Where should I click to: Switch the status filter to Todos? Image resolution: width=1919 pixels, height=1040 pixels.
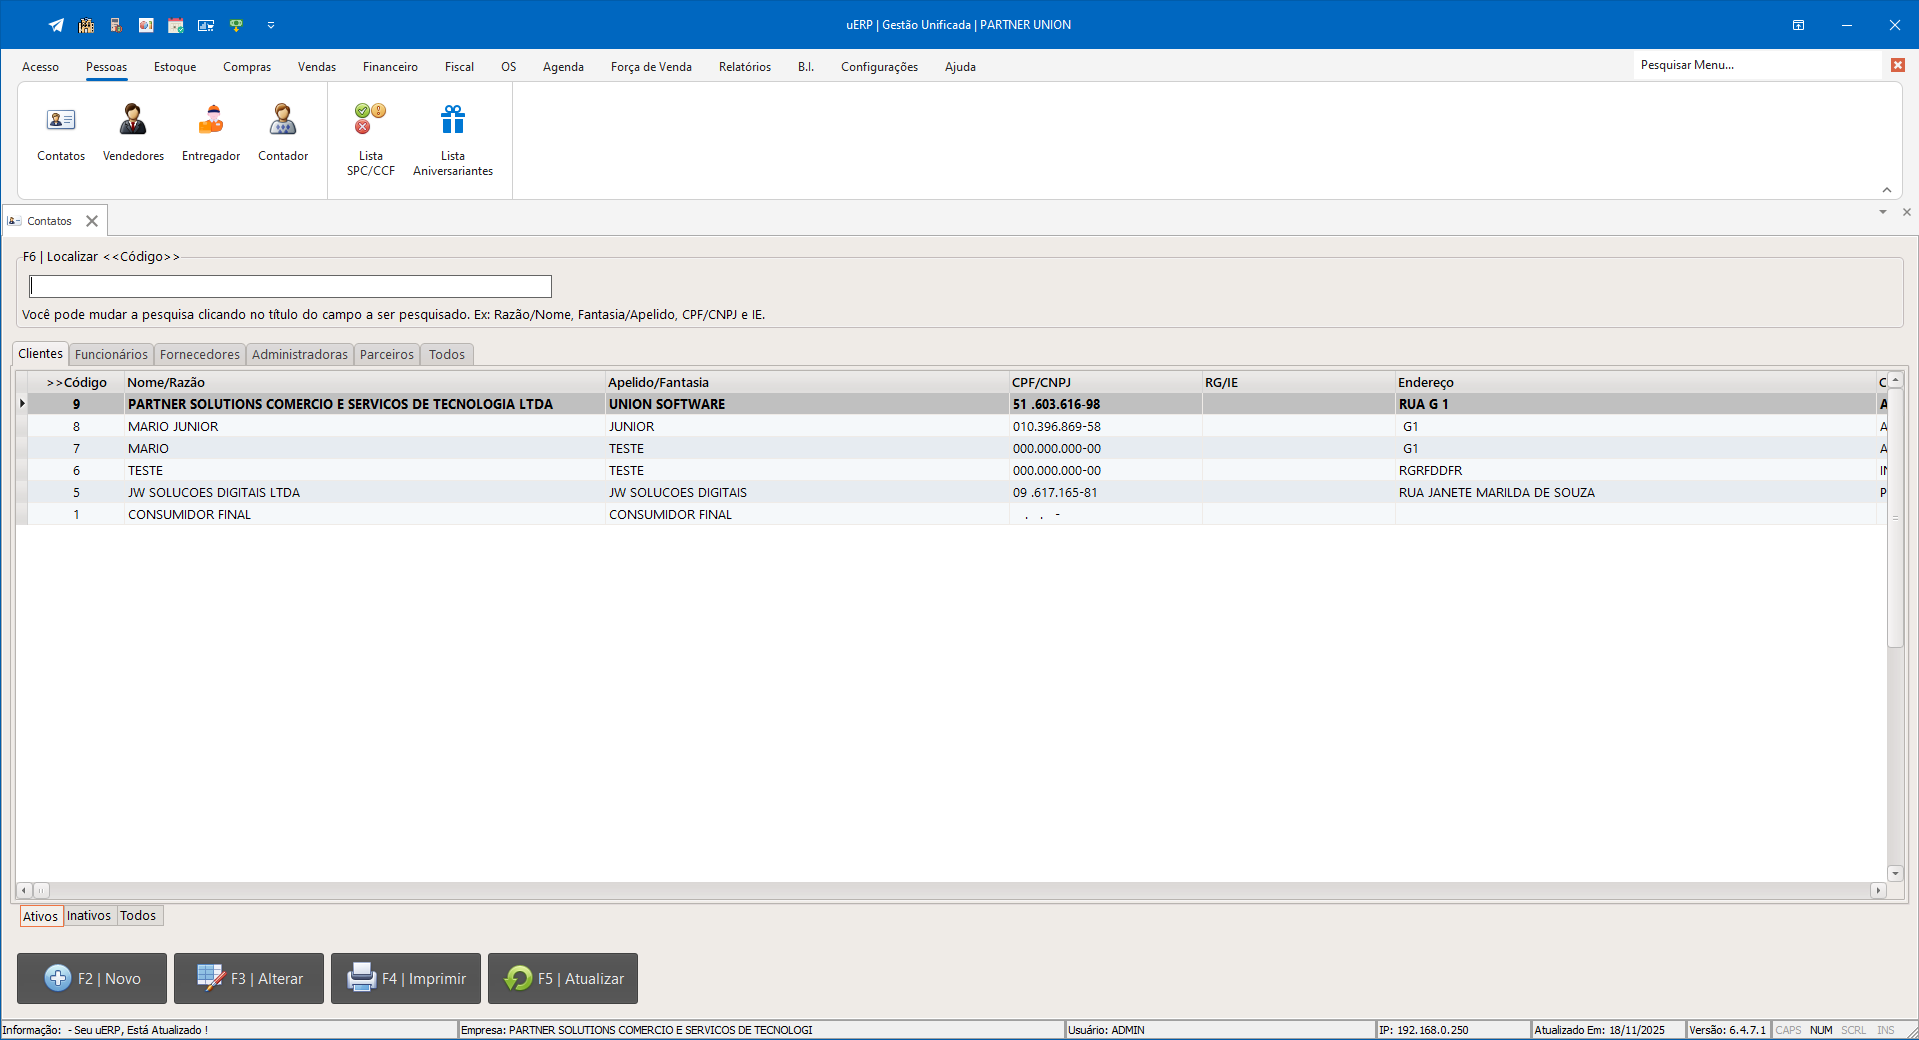[x=138, y=916]
